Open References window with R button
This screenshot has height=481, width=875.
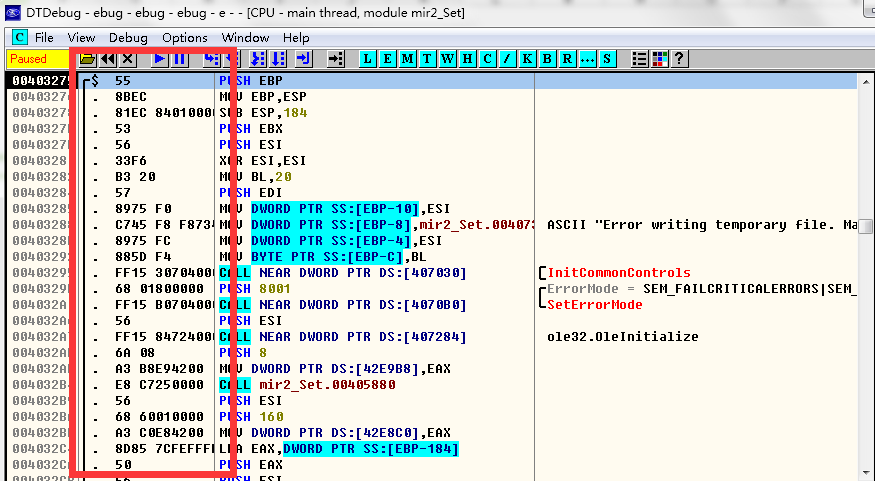[568, 59]
